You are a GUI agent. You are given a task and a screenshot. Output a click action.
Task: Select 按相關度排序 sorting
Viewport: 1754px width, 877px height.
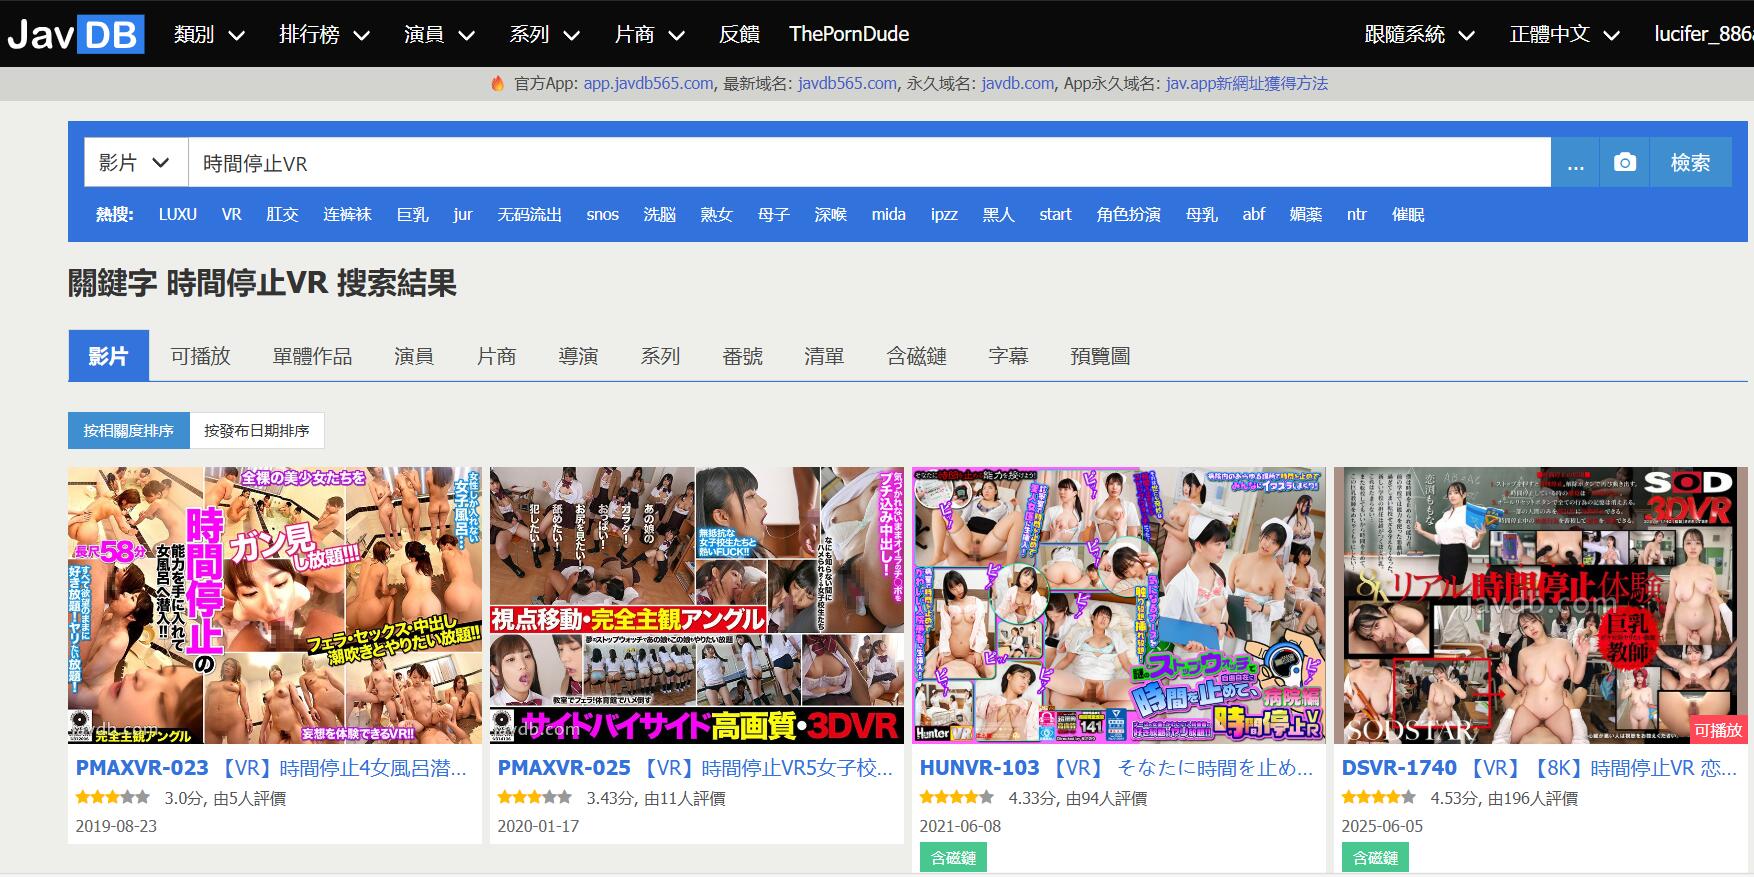129,430
